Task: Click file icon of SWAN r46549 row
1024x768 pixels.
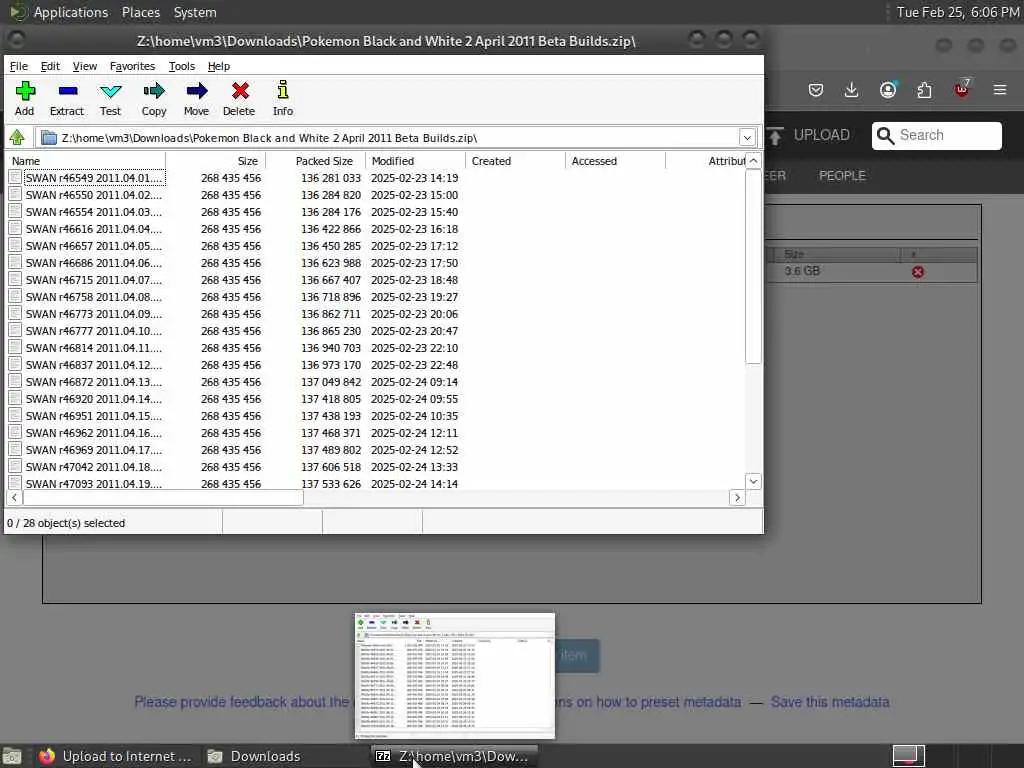Action: (x=15, y=177)
